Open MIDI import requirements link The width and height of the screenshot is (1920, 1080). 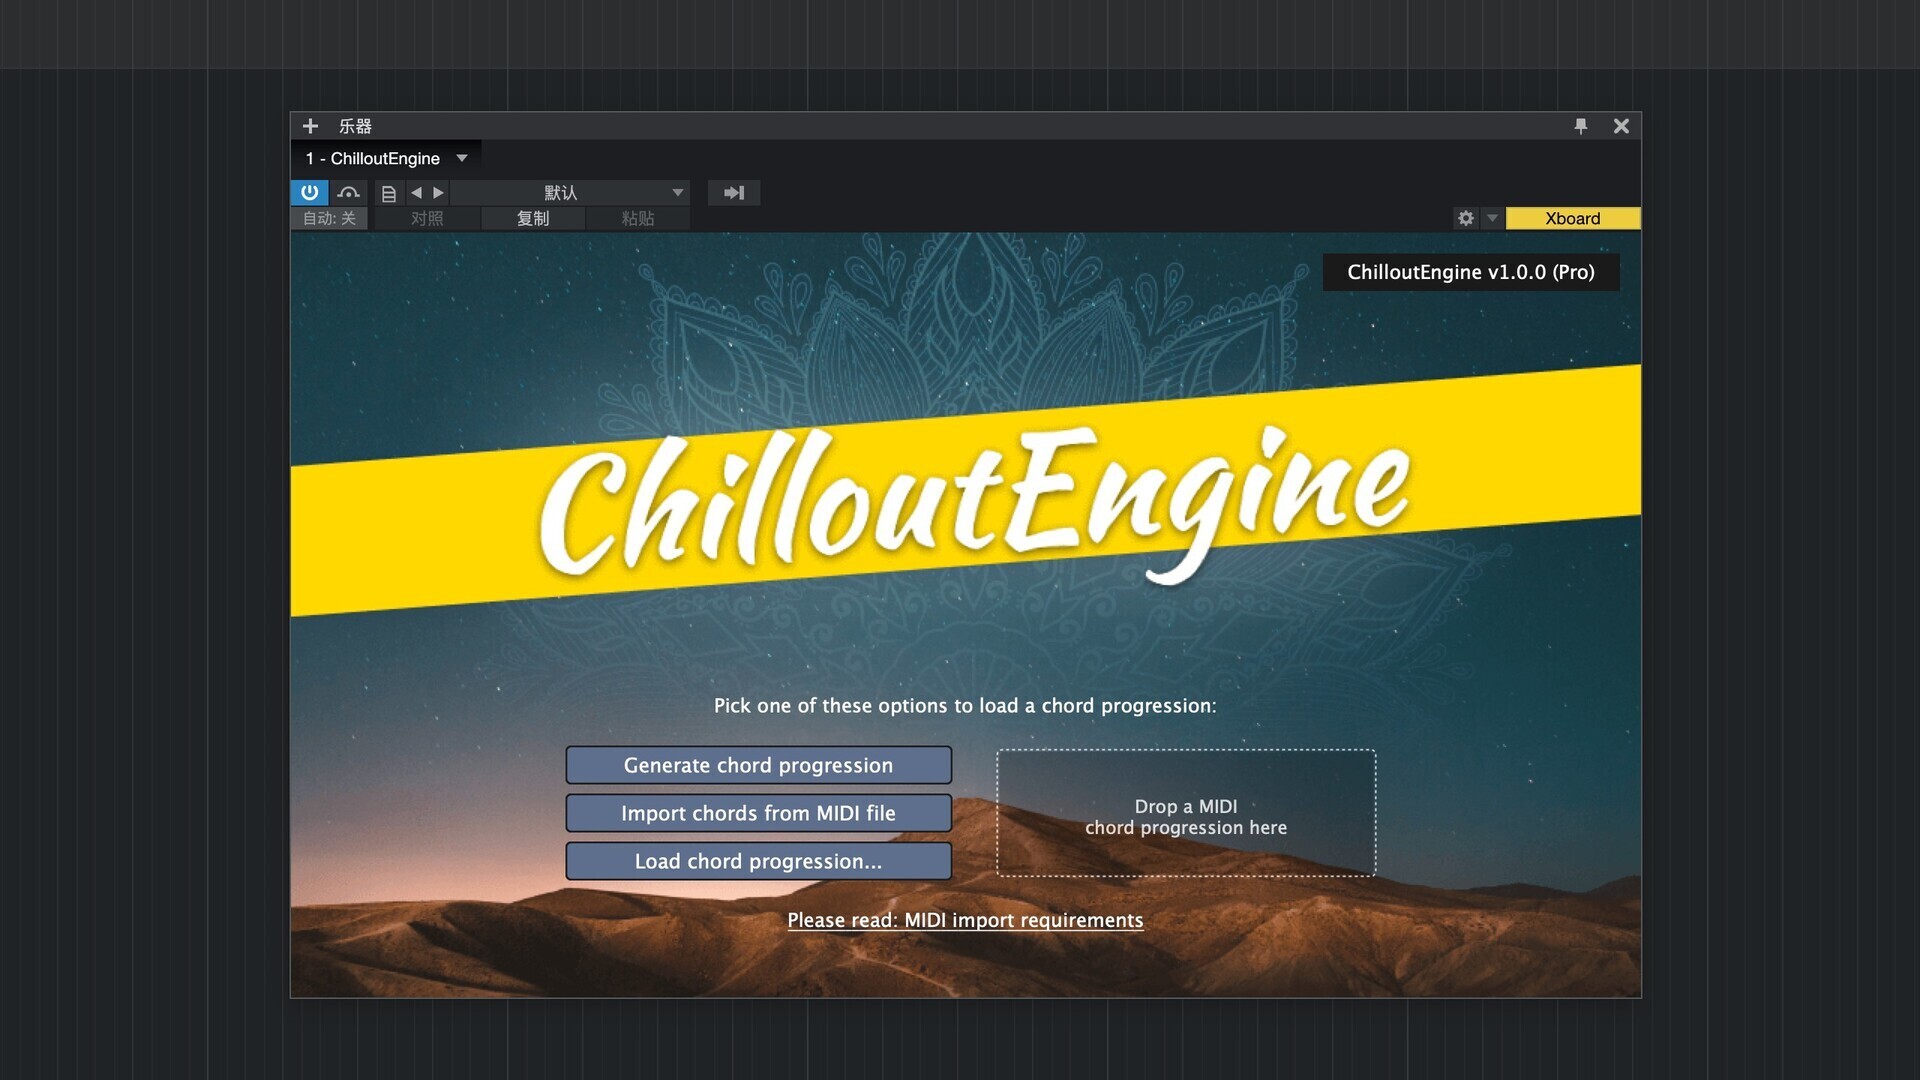point(965,920)
